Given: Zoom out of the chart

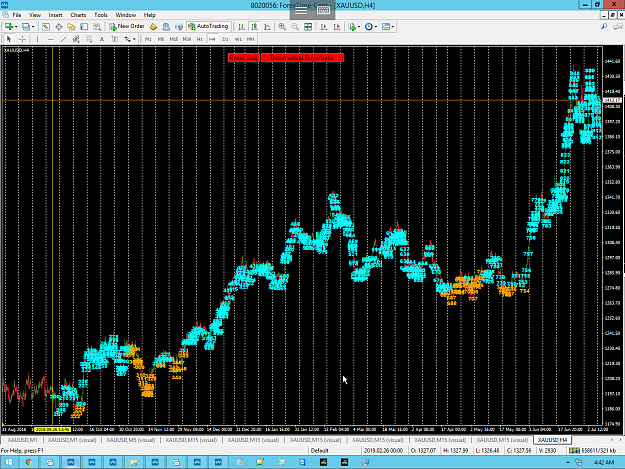Looking at the screenshot, I should pyautogui.click(x=295, y=27).
